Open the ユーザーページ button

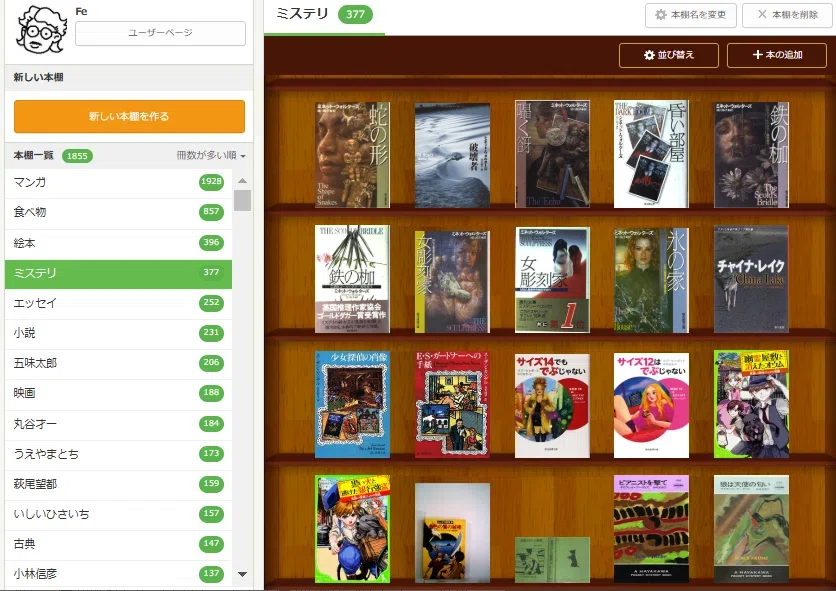tap(160, 33)
